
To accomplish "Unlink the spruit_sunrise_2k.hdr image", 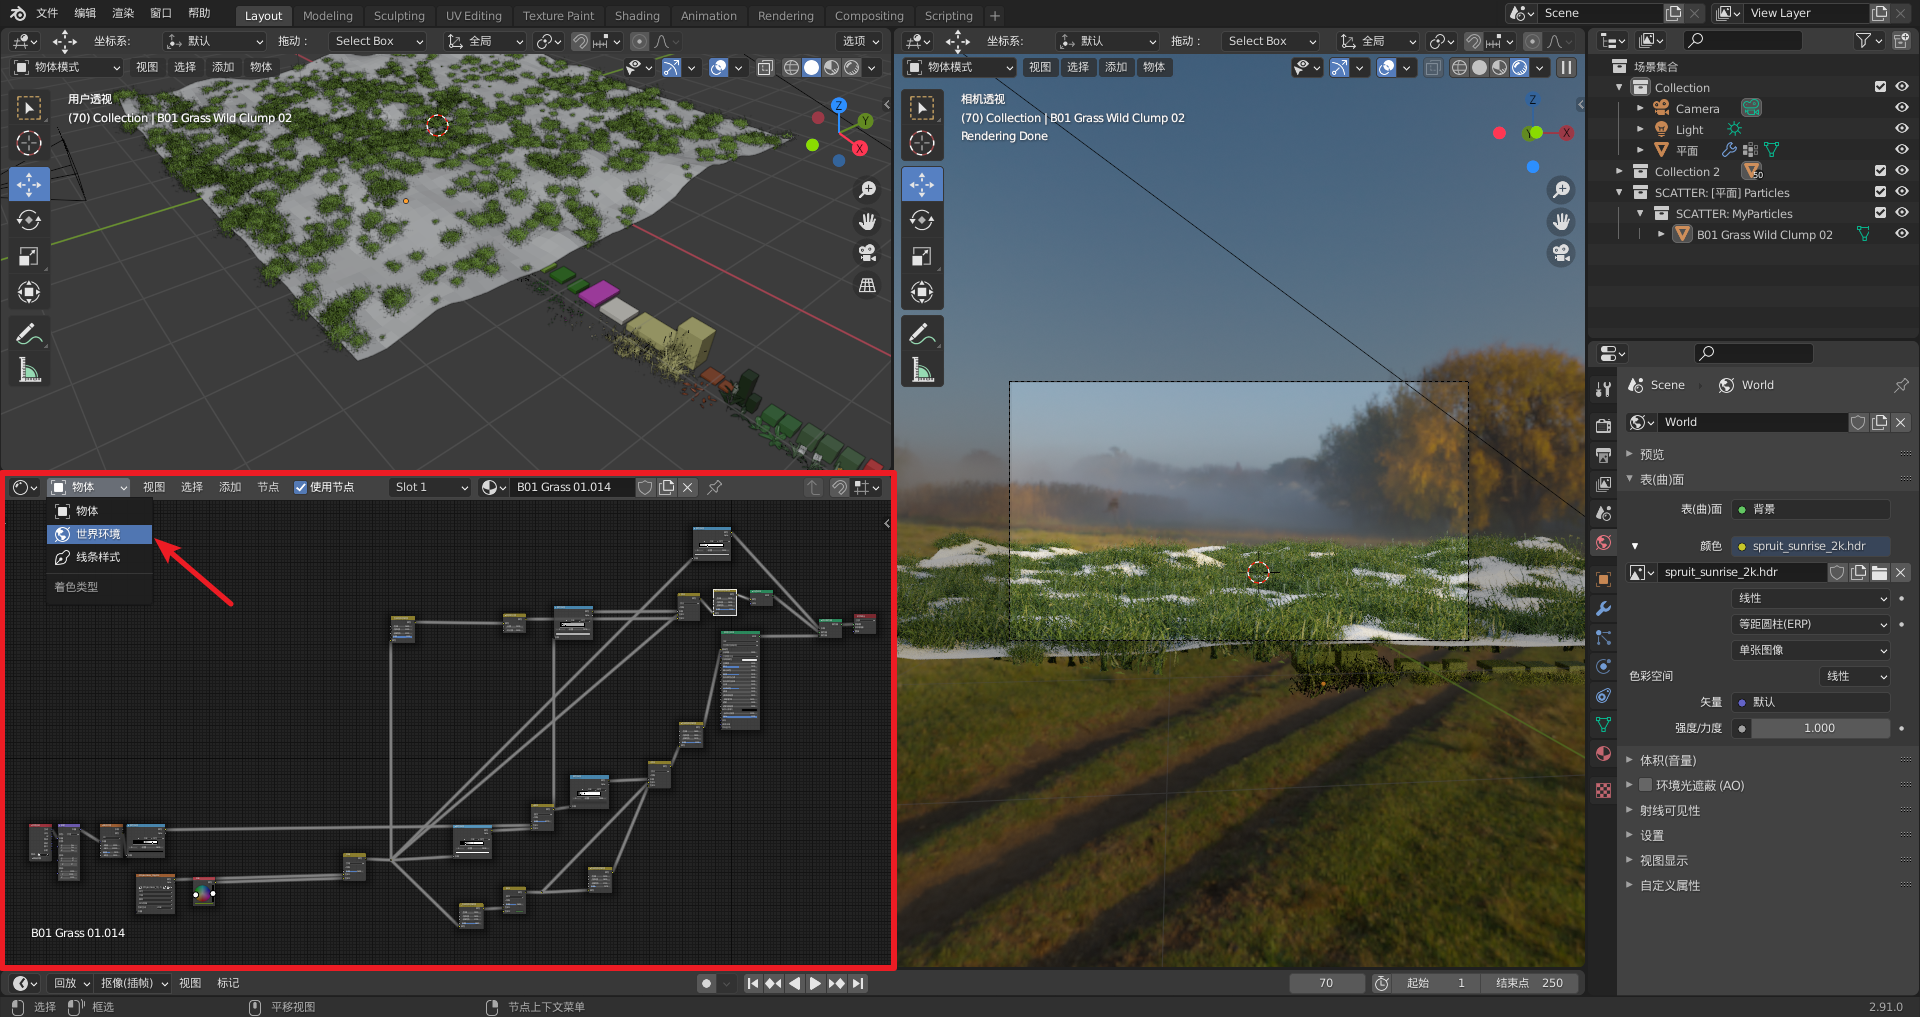I will coord(1900,572).
